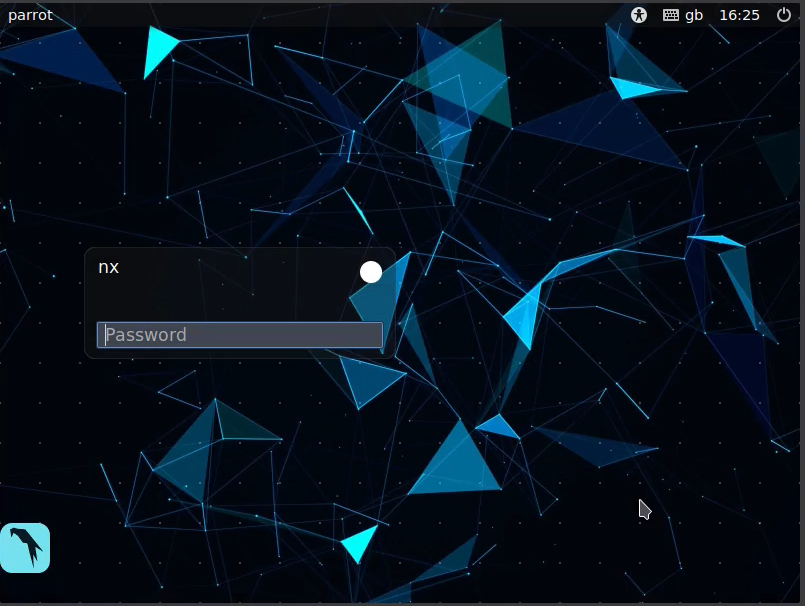The image size is (805, 606).
Task: Click the Parrot logo icon
Action: 25,547
